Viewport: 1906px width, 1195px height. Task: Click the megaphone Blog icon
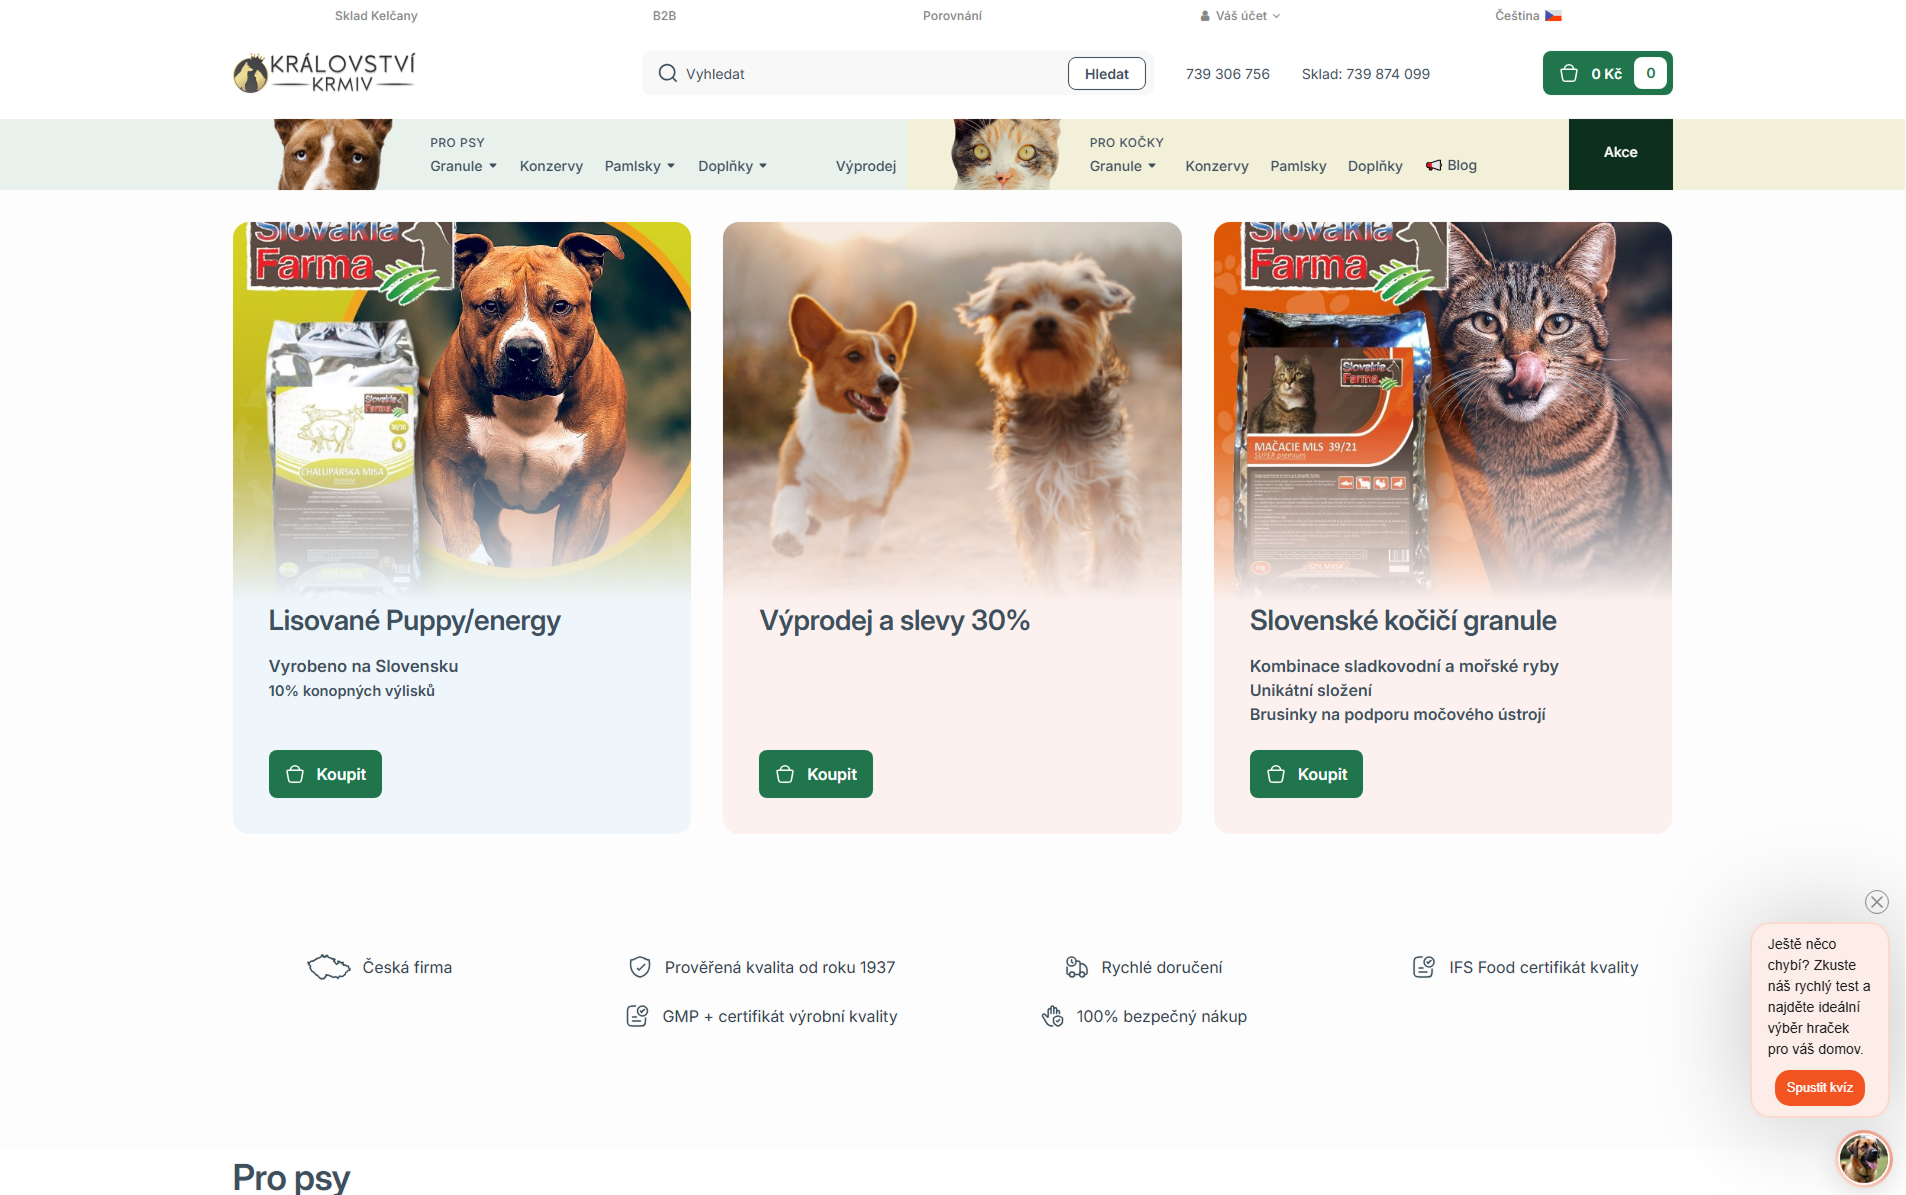tap(1434, 166)
